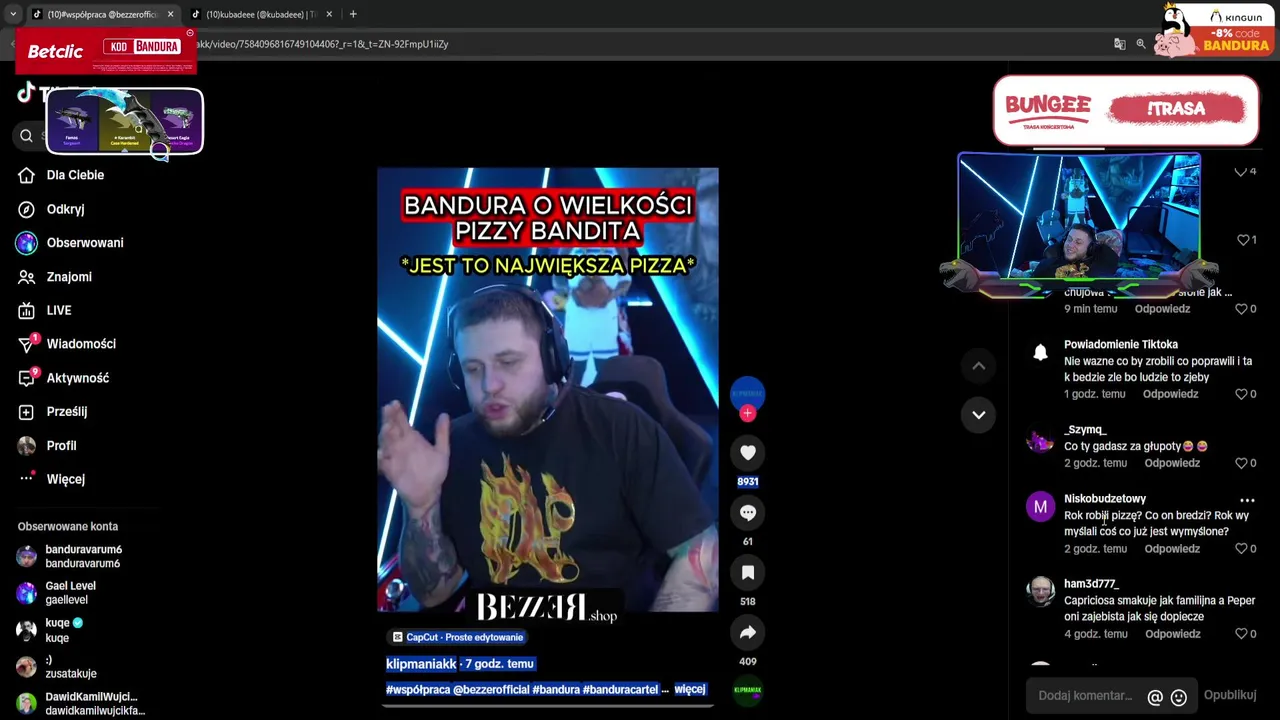Screen dimensions: 1280x720
Task: Open the tab search dropdown arrow
Action: pos(13,14)
